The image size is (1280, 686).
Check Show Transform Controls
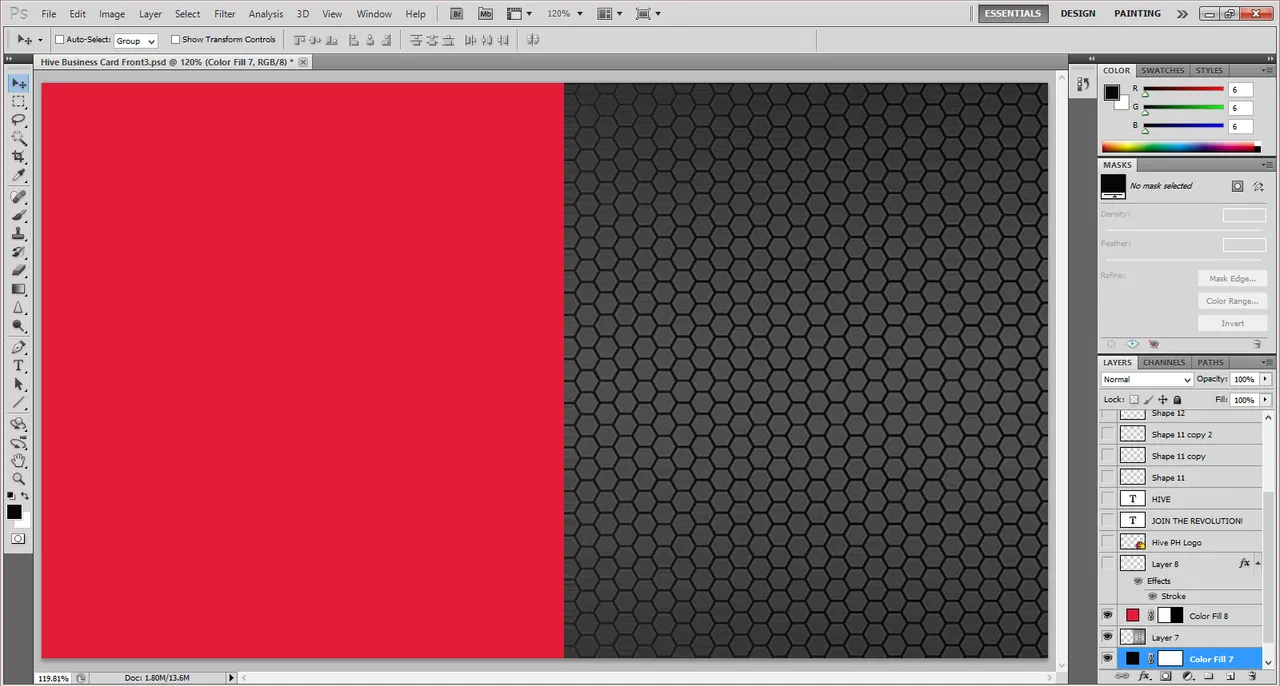(175, 40)
